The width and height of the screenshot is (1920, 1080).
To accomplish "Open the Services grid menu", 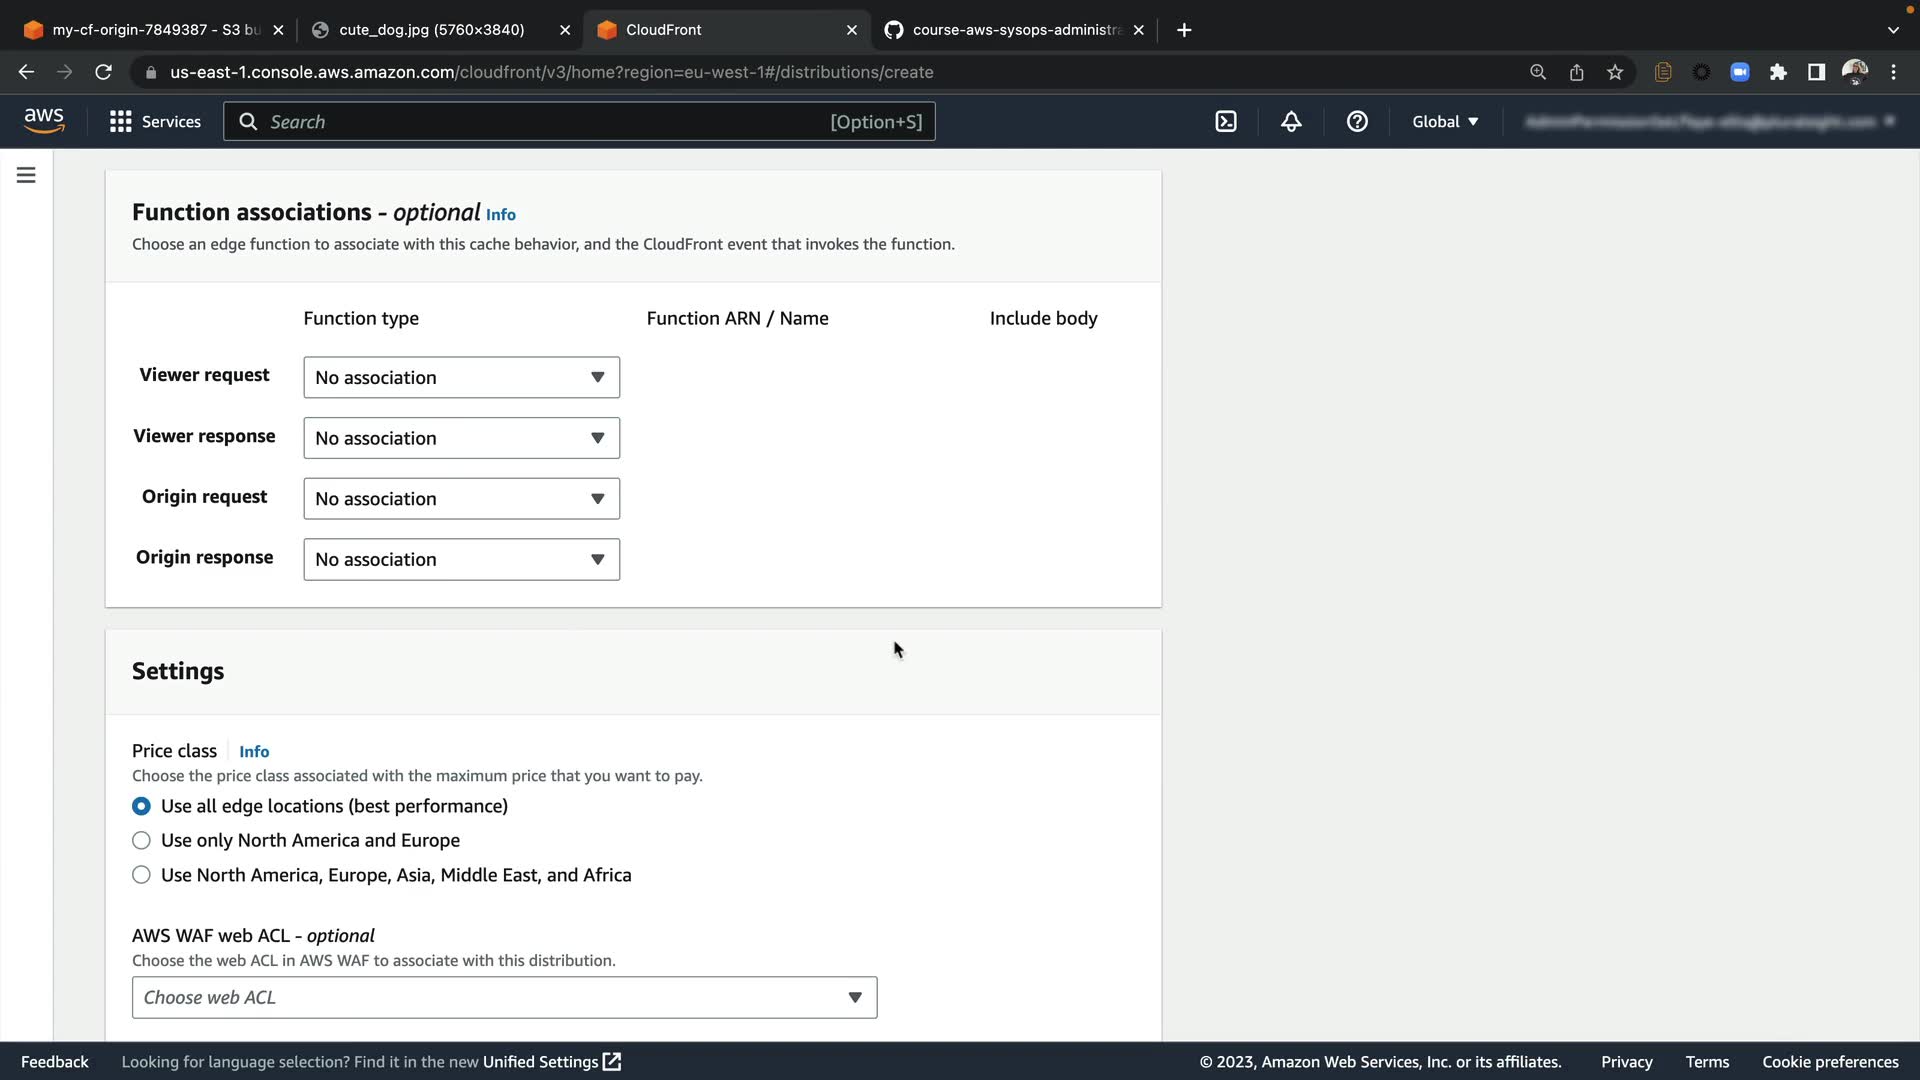I will point(155,122).
